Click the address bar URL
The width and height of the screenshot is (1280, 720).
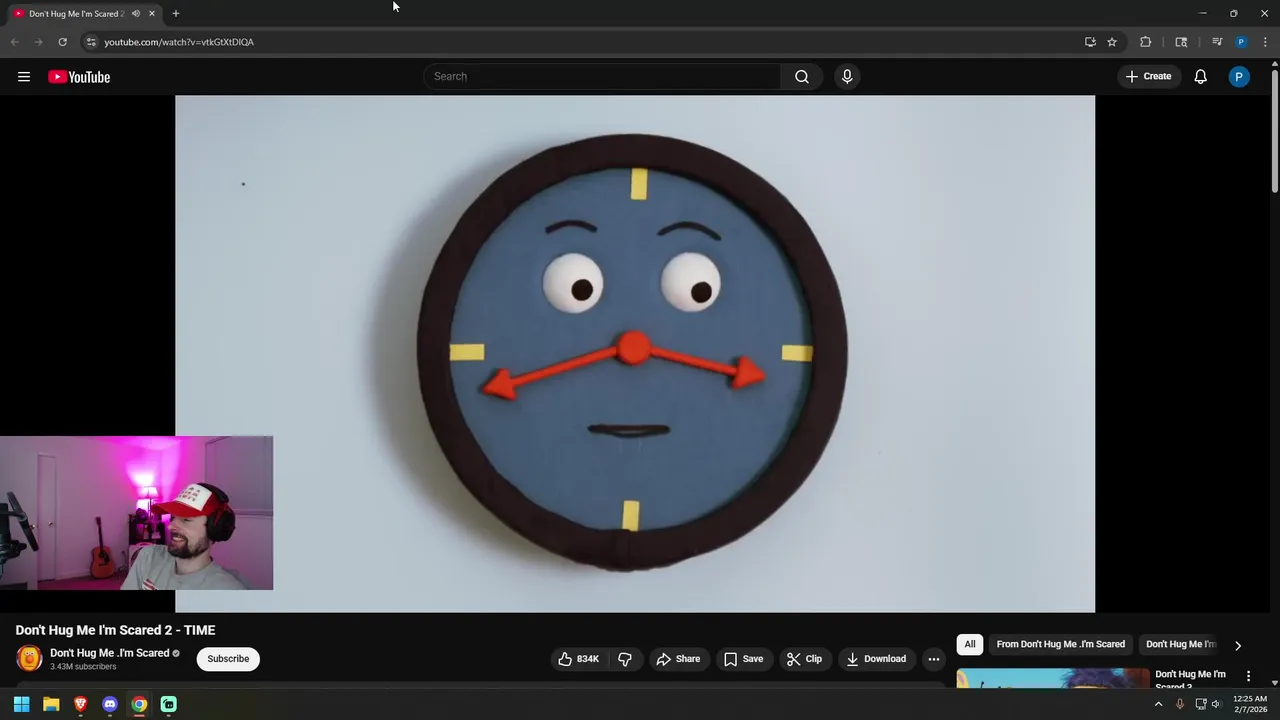(x=179, y=42)
